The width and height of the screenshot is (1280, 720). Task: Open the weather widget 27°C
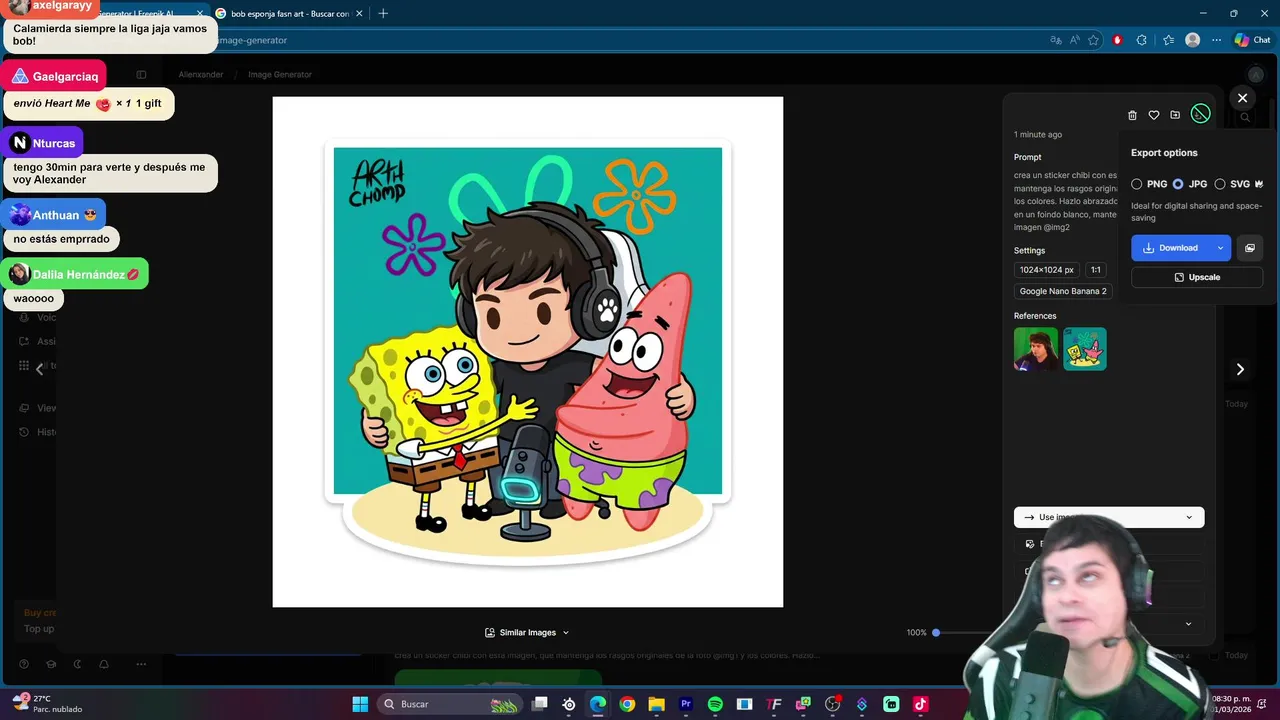pyautogui.click(x=45, y=704)
